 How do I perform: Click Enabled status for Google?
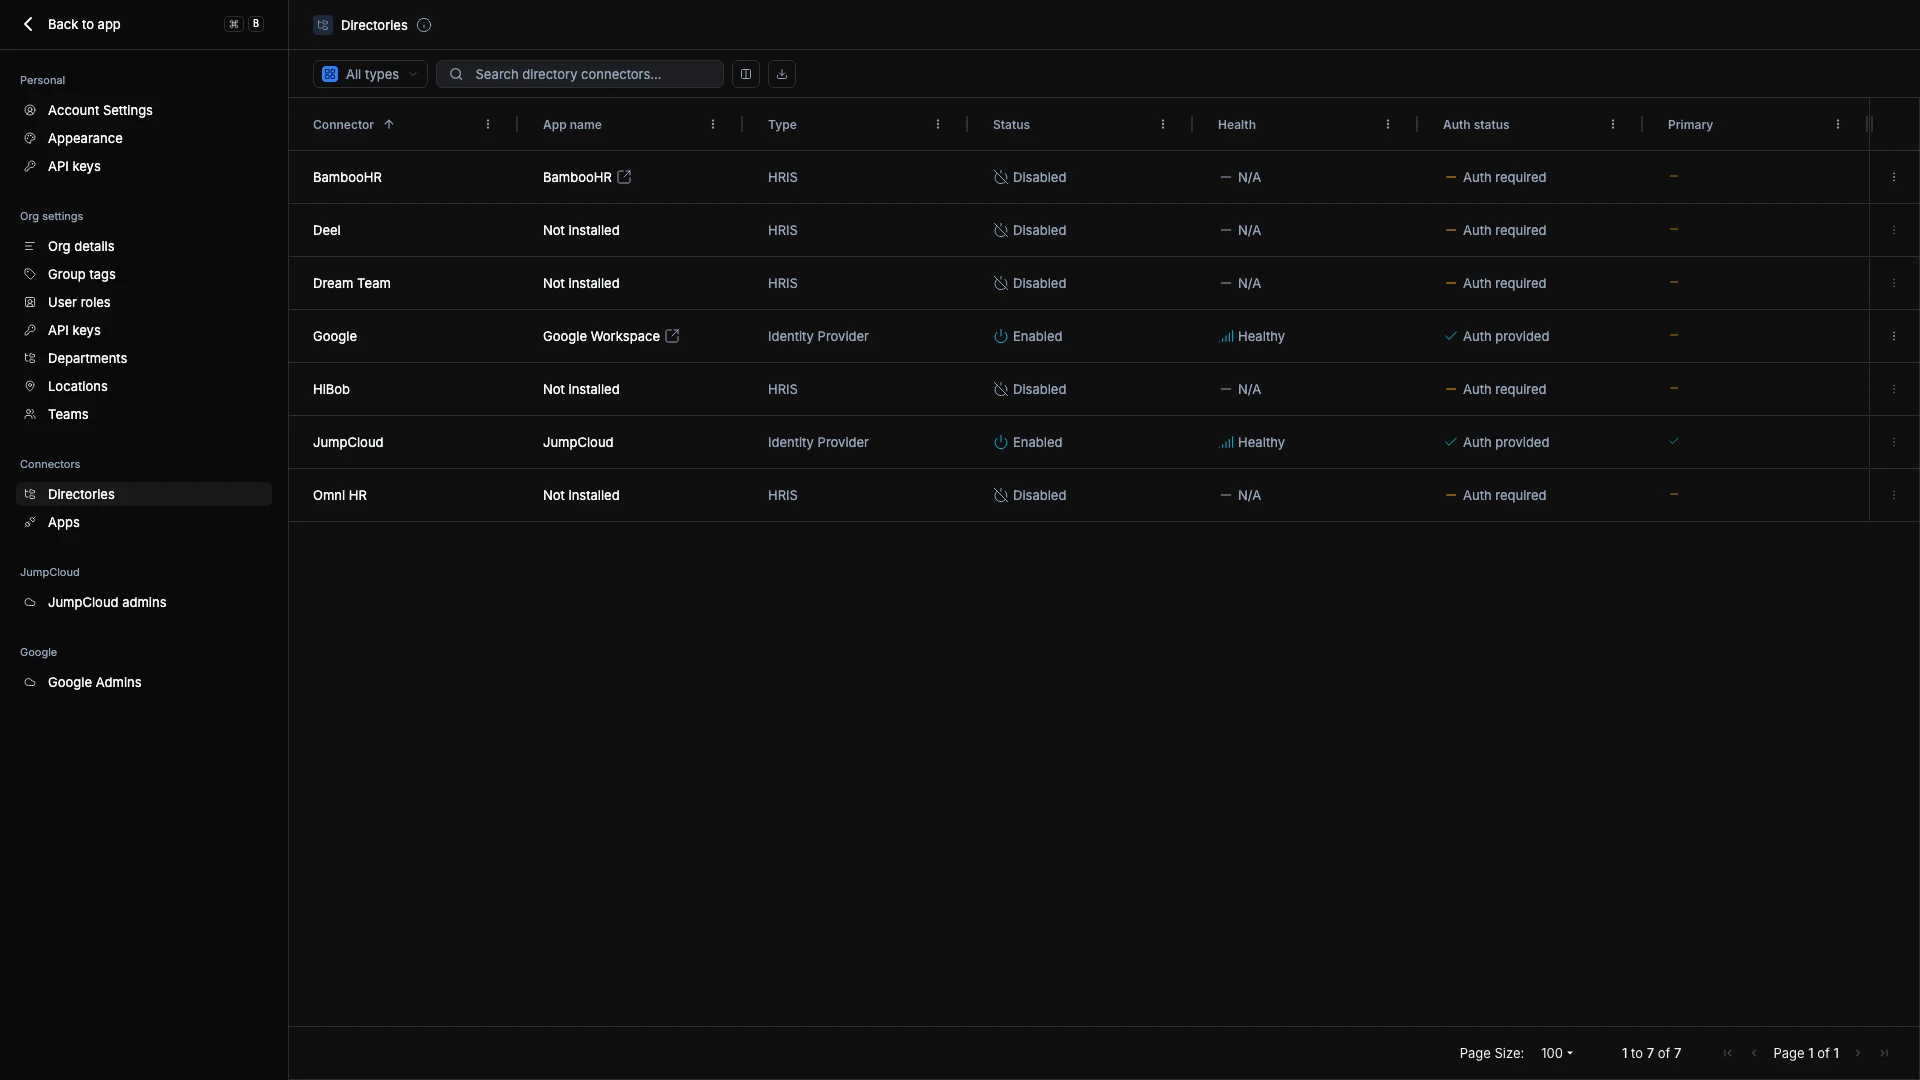coord(1028,336)
